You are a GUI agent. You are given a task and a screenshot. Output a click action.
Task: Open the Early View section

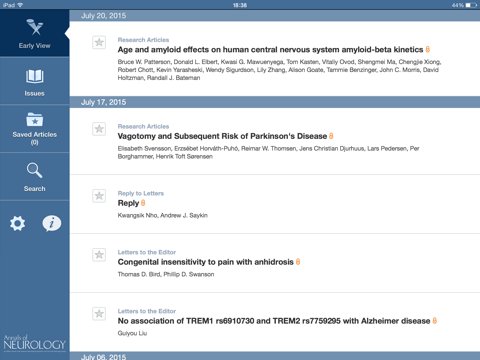coord(34,33)
